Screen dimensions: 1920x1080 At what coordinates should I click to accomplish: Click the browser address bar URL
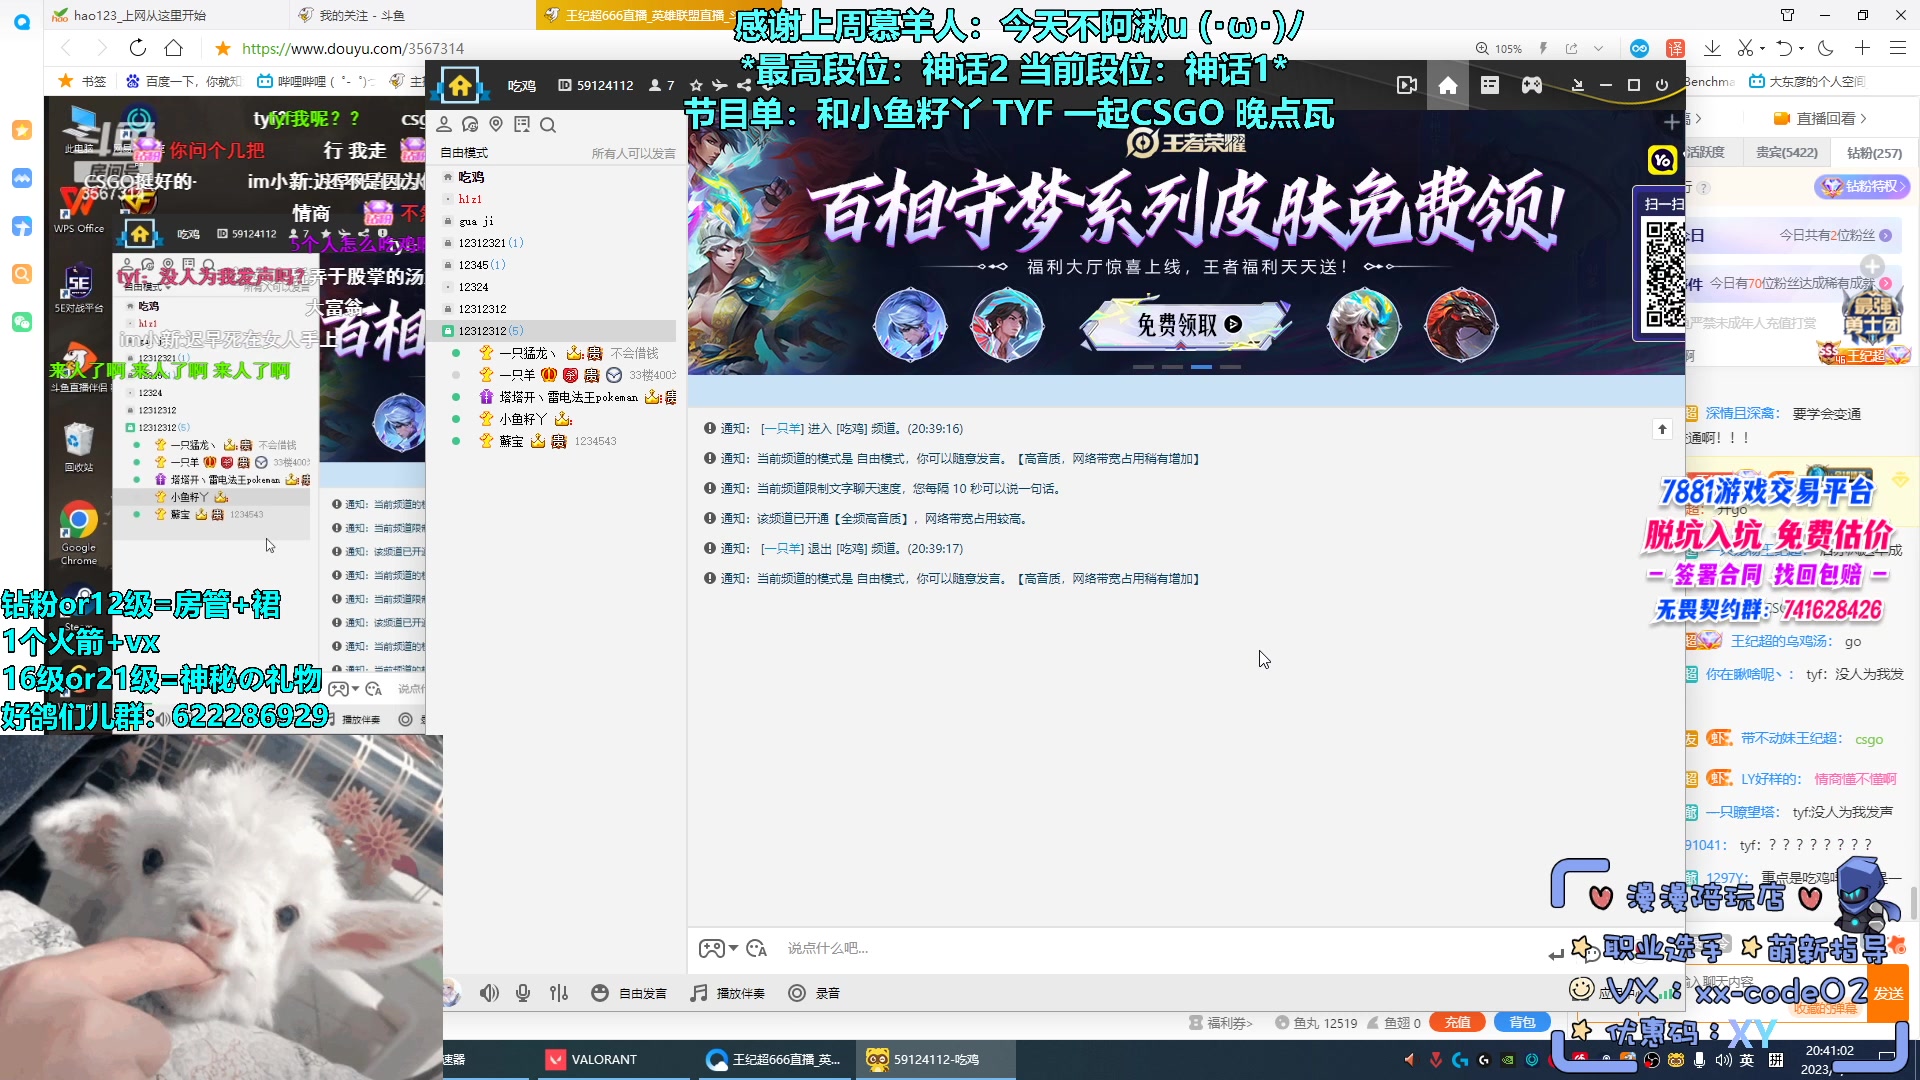(x=352, y=48)
